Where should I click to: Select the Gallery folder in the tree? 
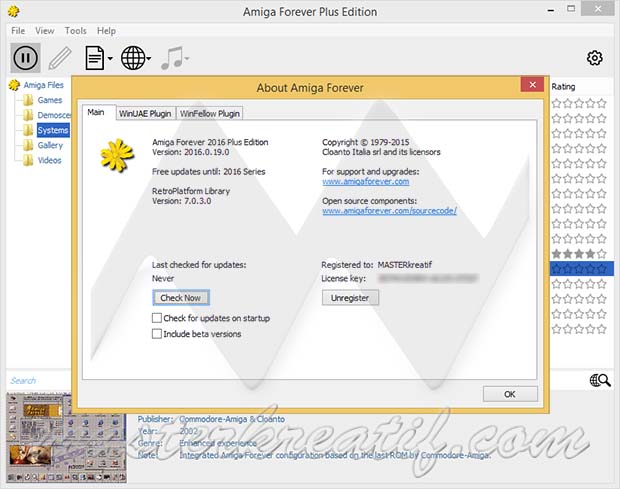tap(50, 145)
